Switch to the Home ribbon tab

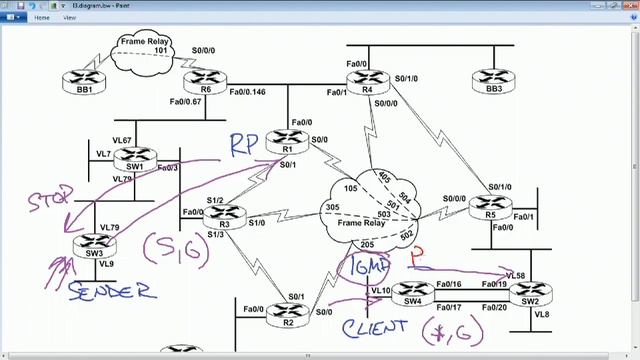pyautogui.click(x=42, y=18)
